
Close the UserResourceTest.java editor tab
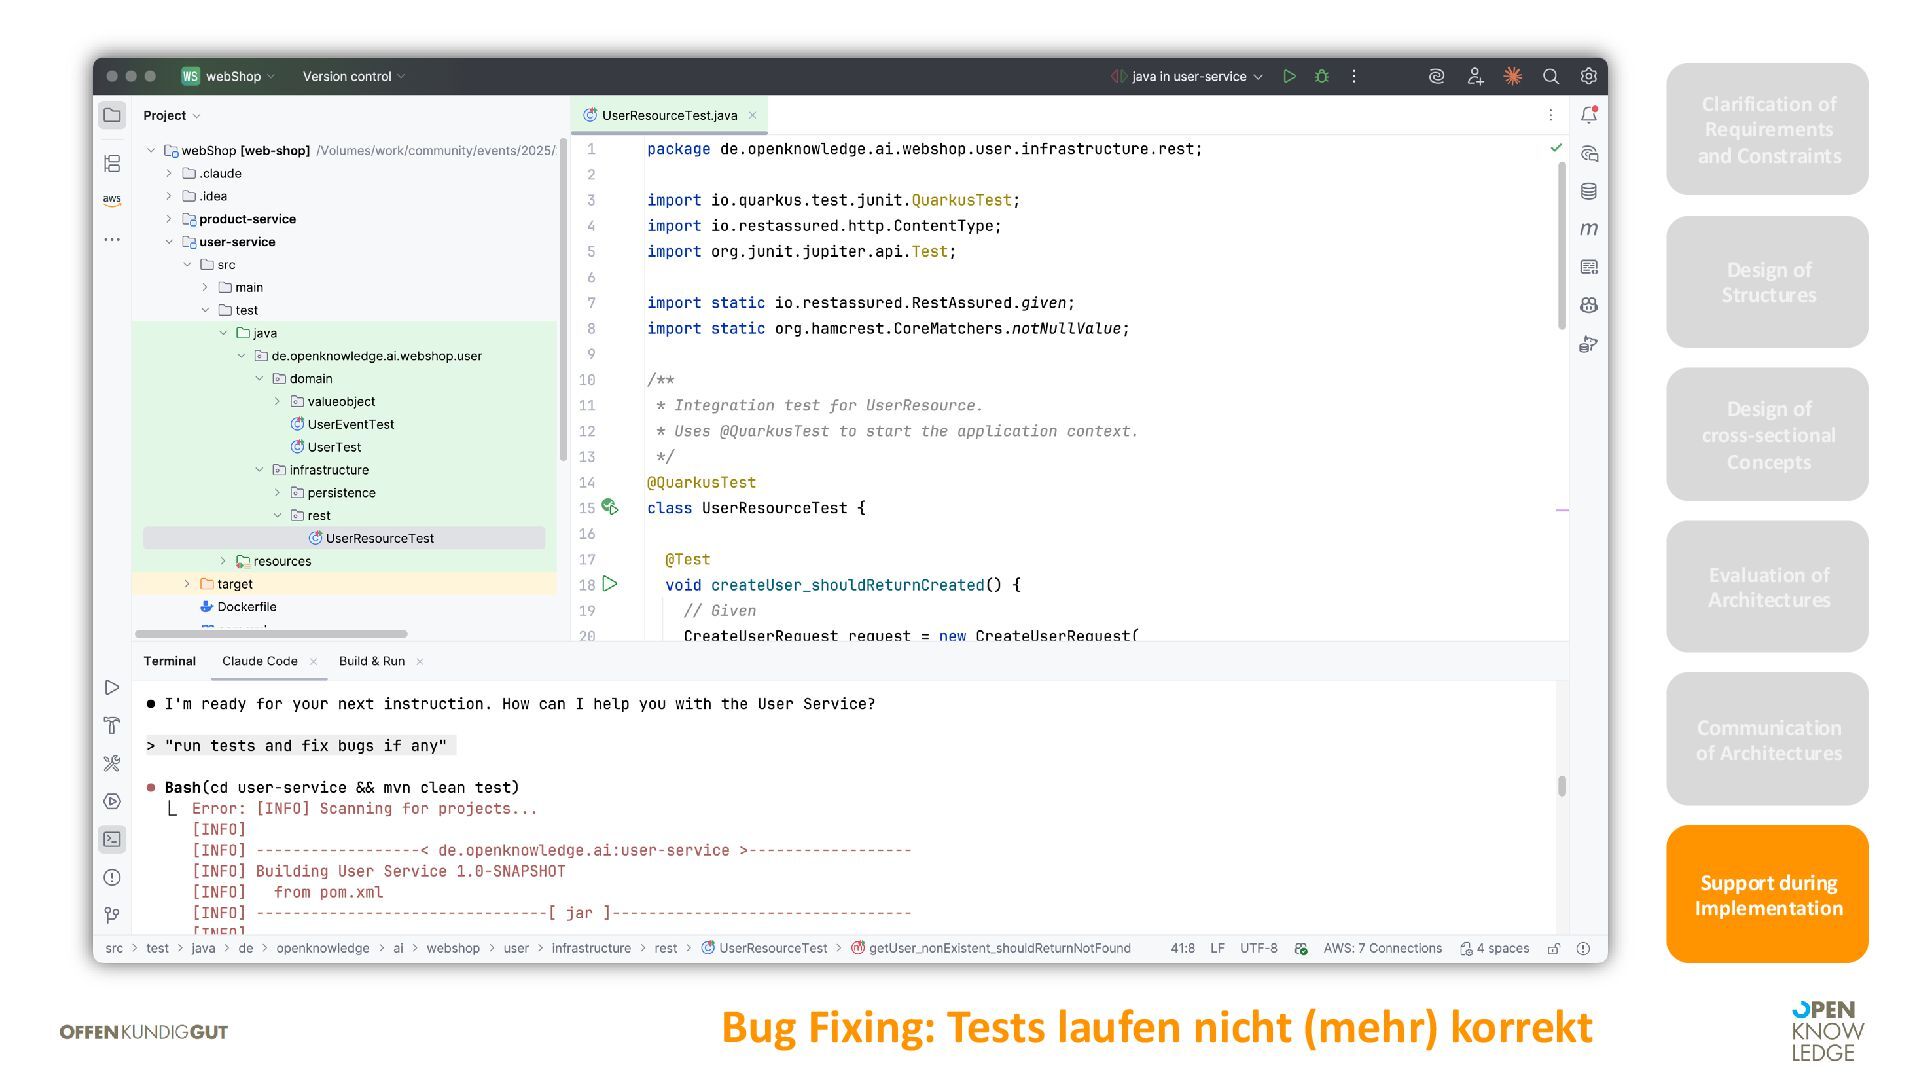tap(753, 115)
